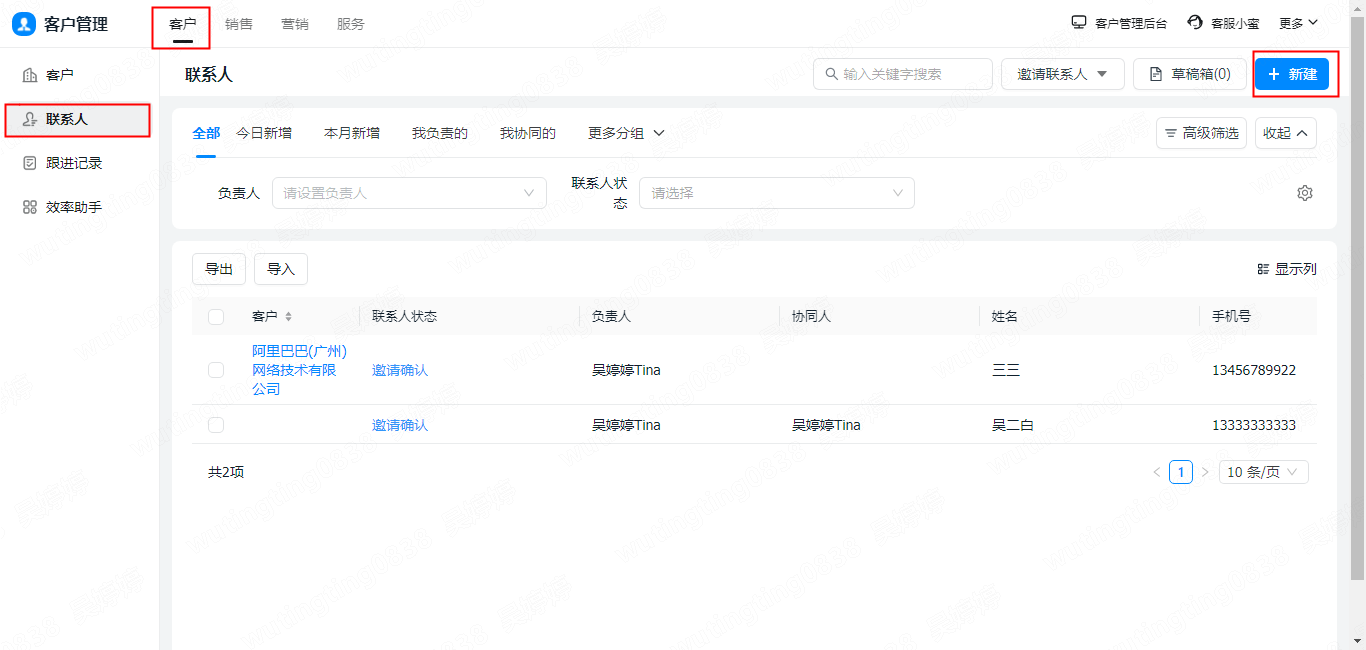Click the 客服小蜜 headset icon

coord(1195,23)
